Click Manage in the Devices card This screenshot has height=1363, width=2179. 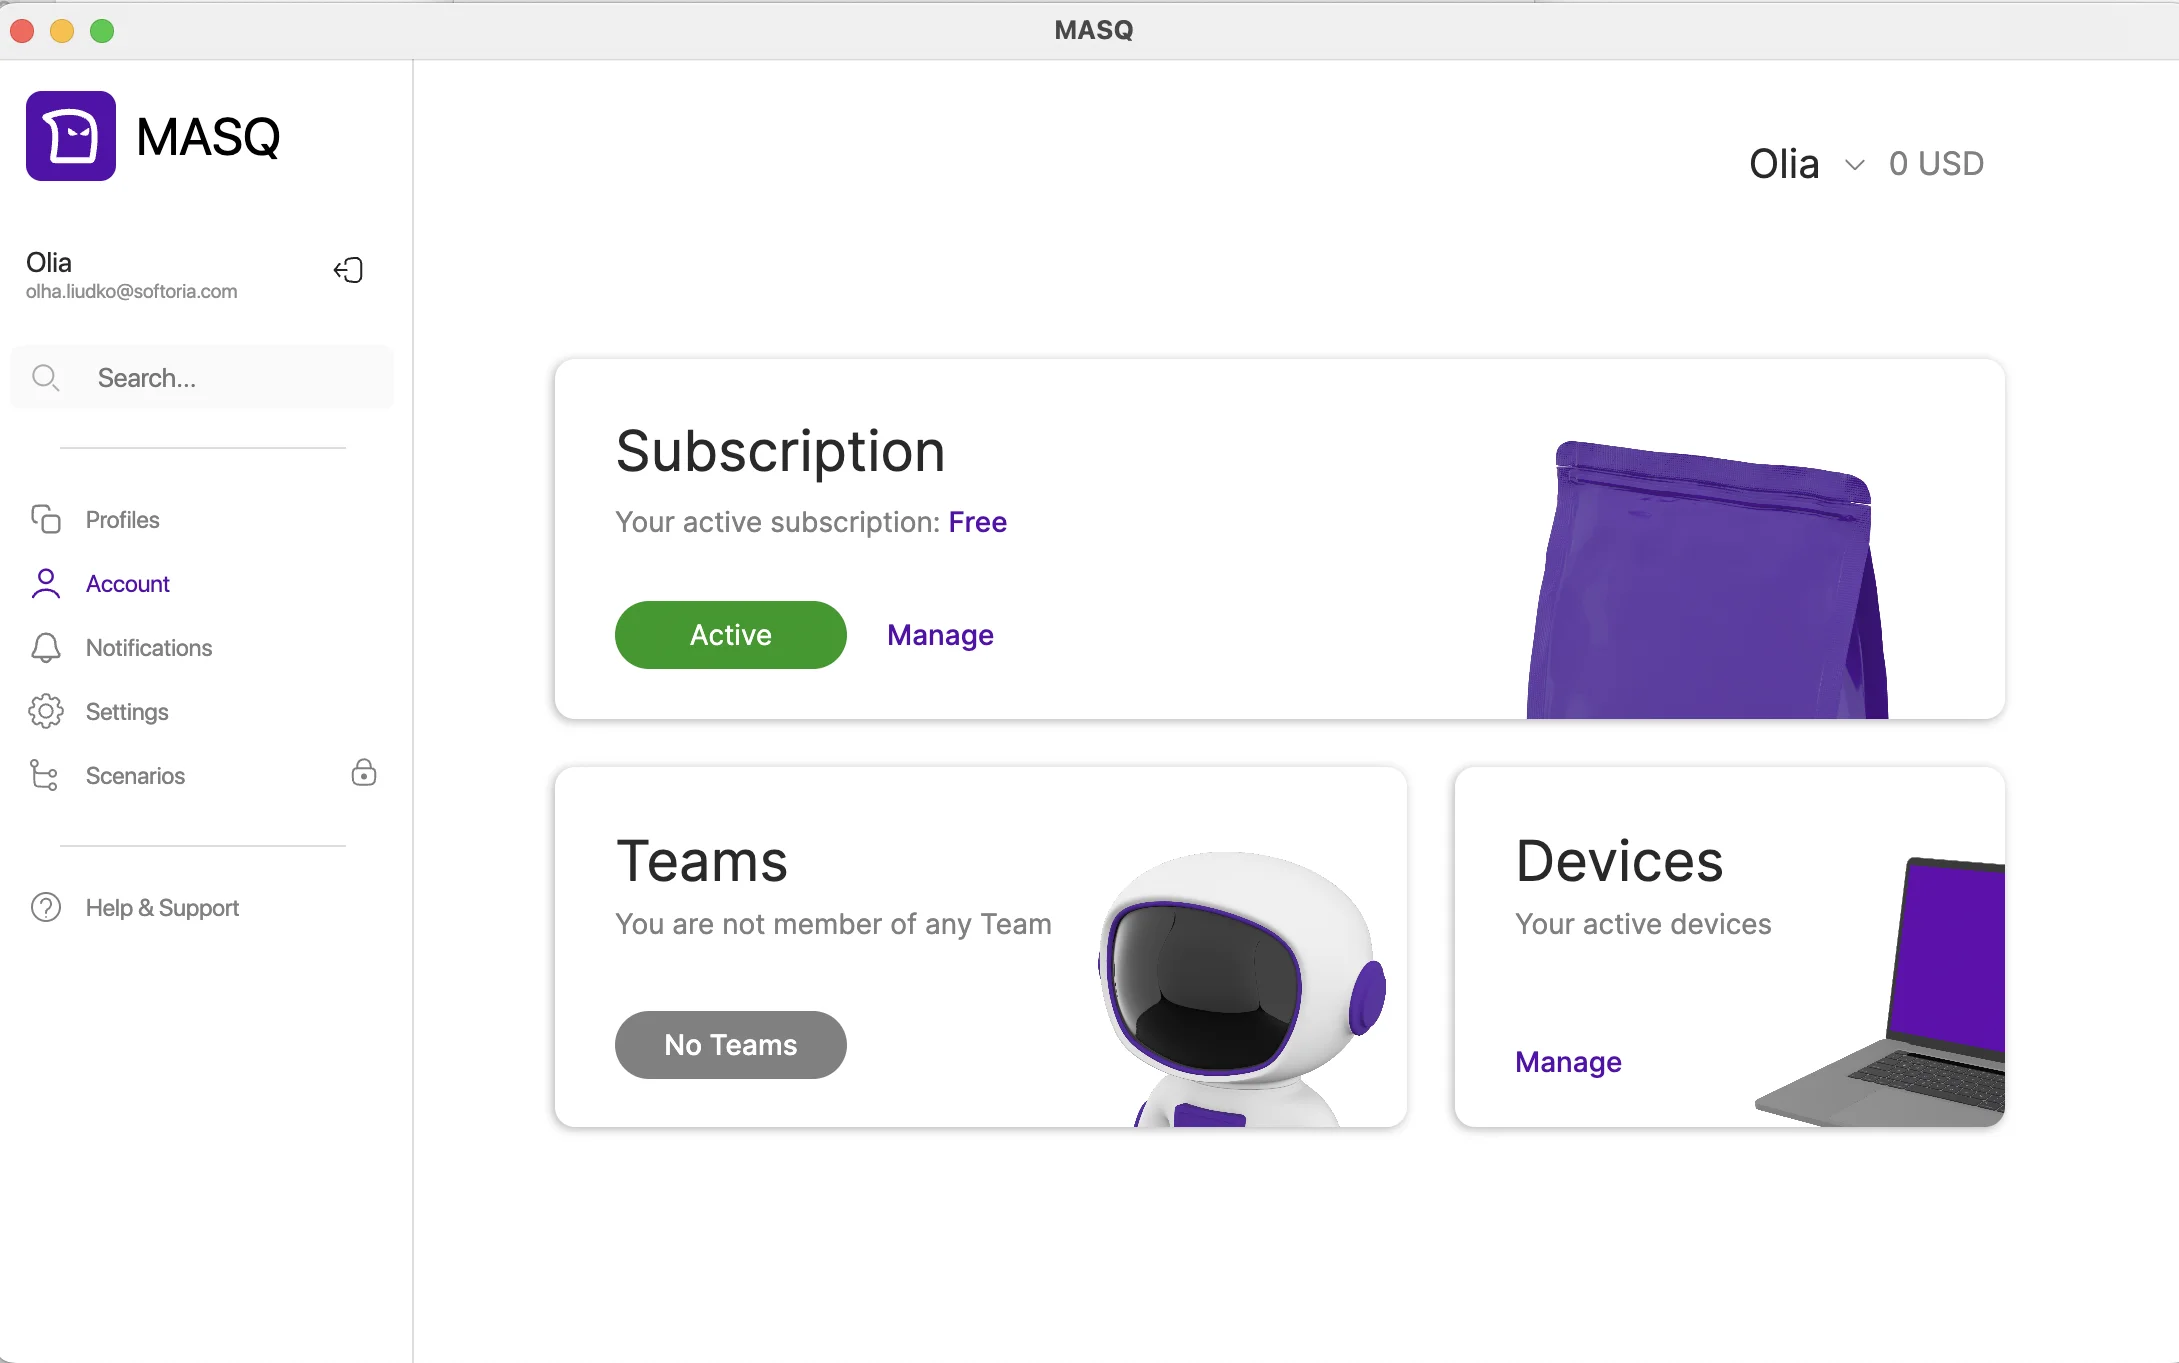1568,1061
